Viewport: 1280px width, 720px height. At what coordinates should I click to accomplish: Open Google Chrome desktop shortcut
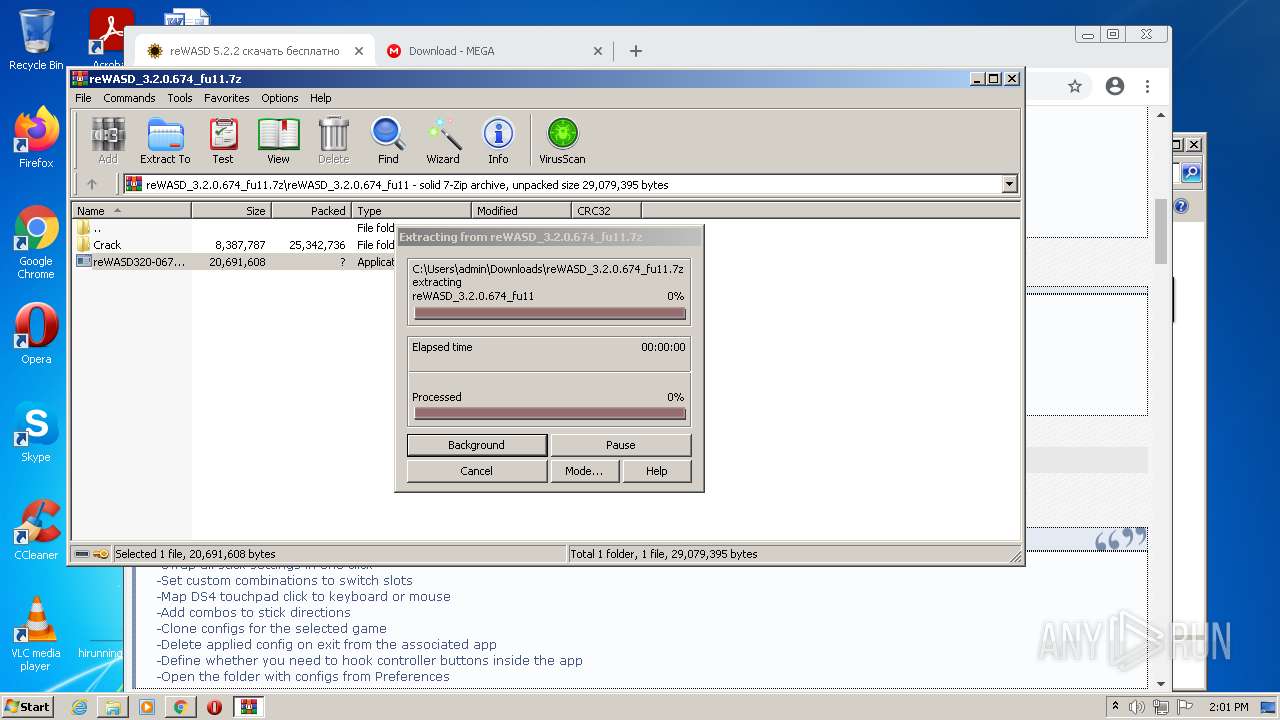(x=36, y=243)
